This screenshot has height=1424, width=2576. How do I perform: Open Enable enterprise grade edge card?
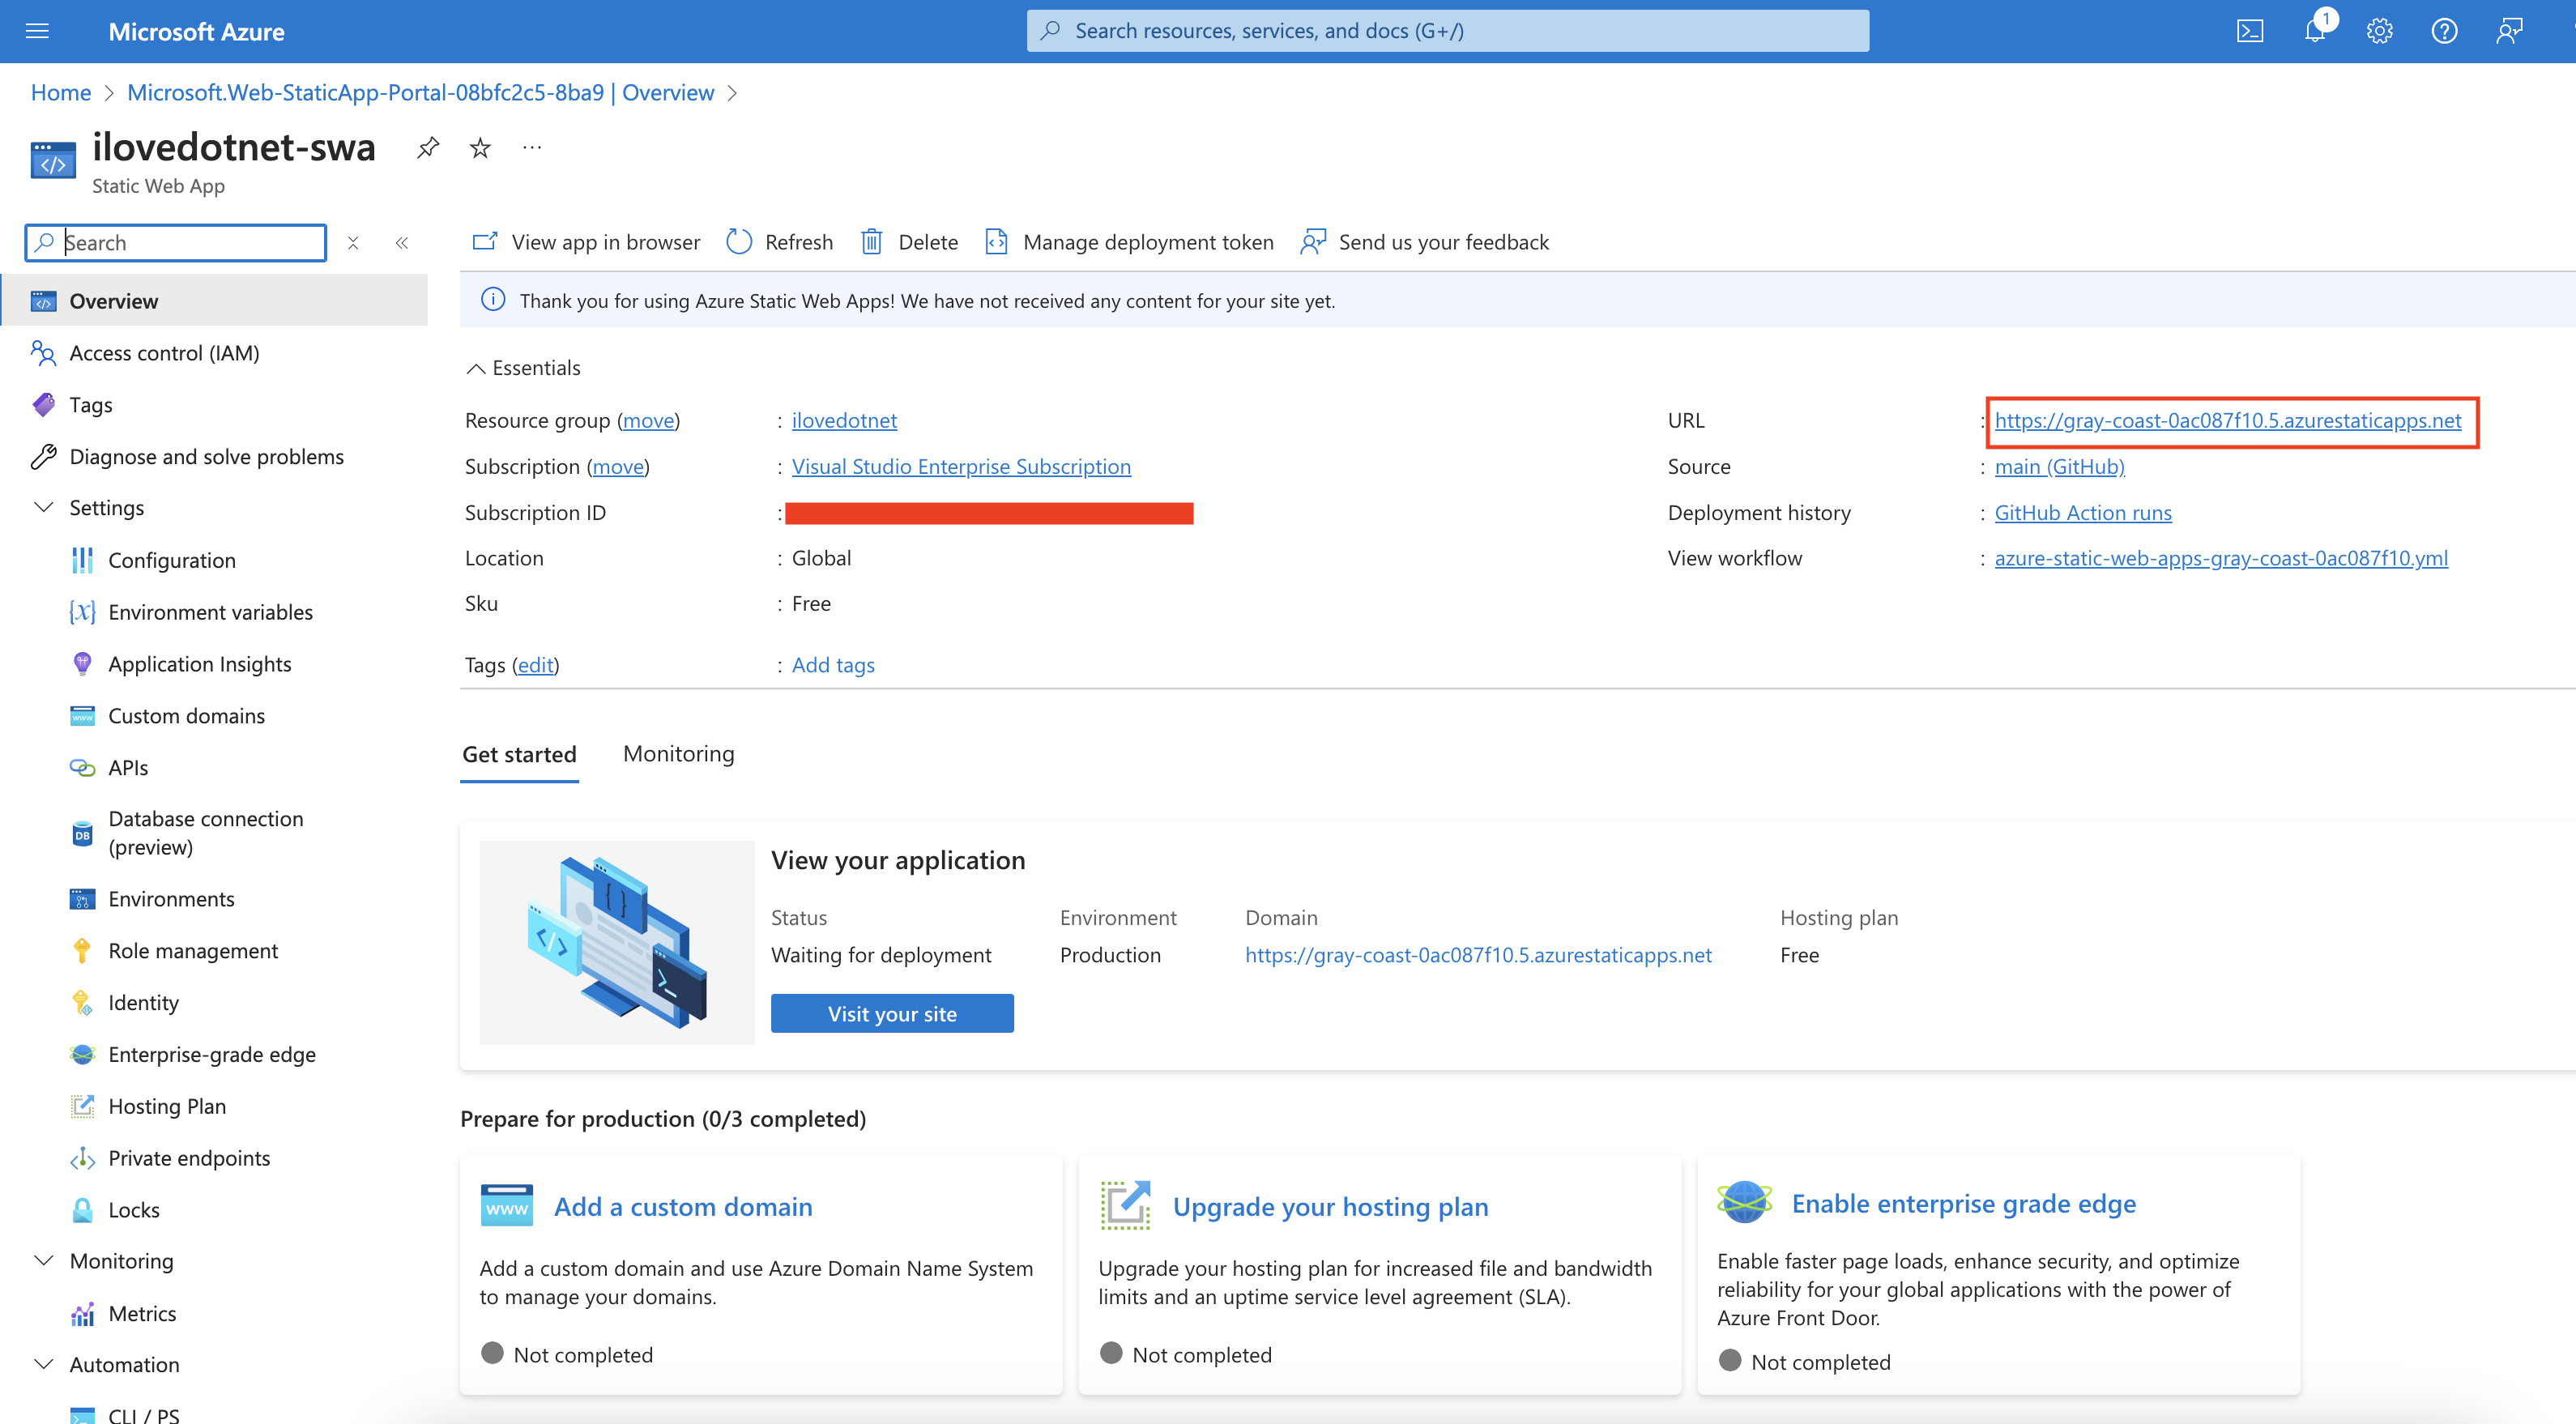(1963, 1204)
